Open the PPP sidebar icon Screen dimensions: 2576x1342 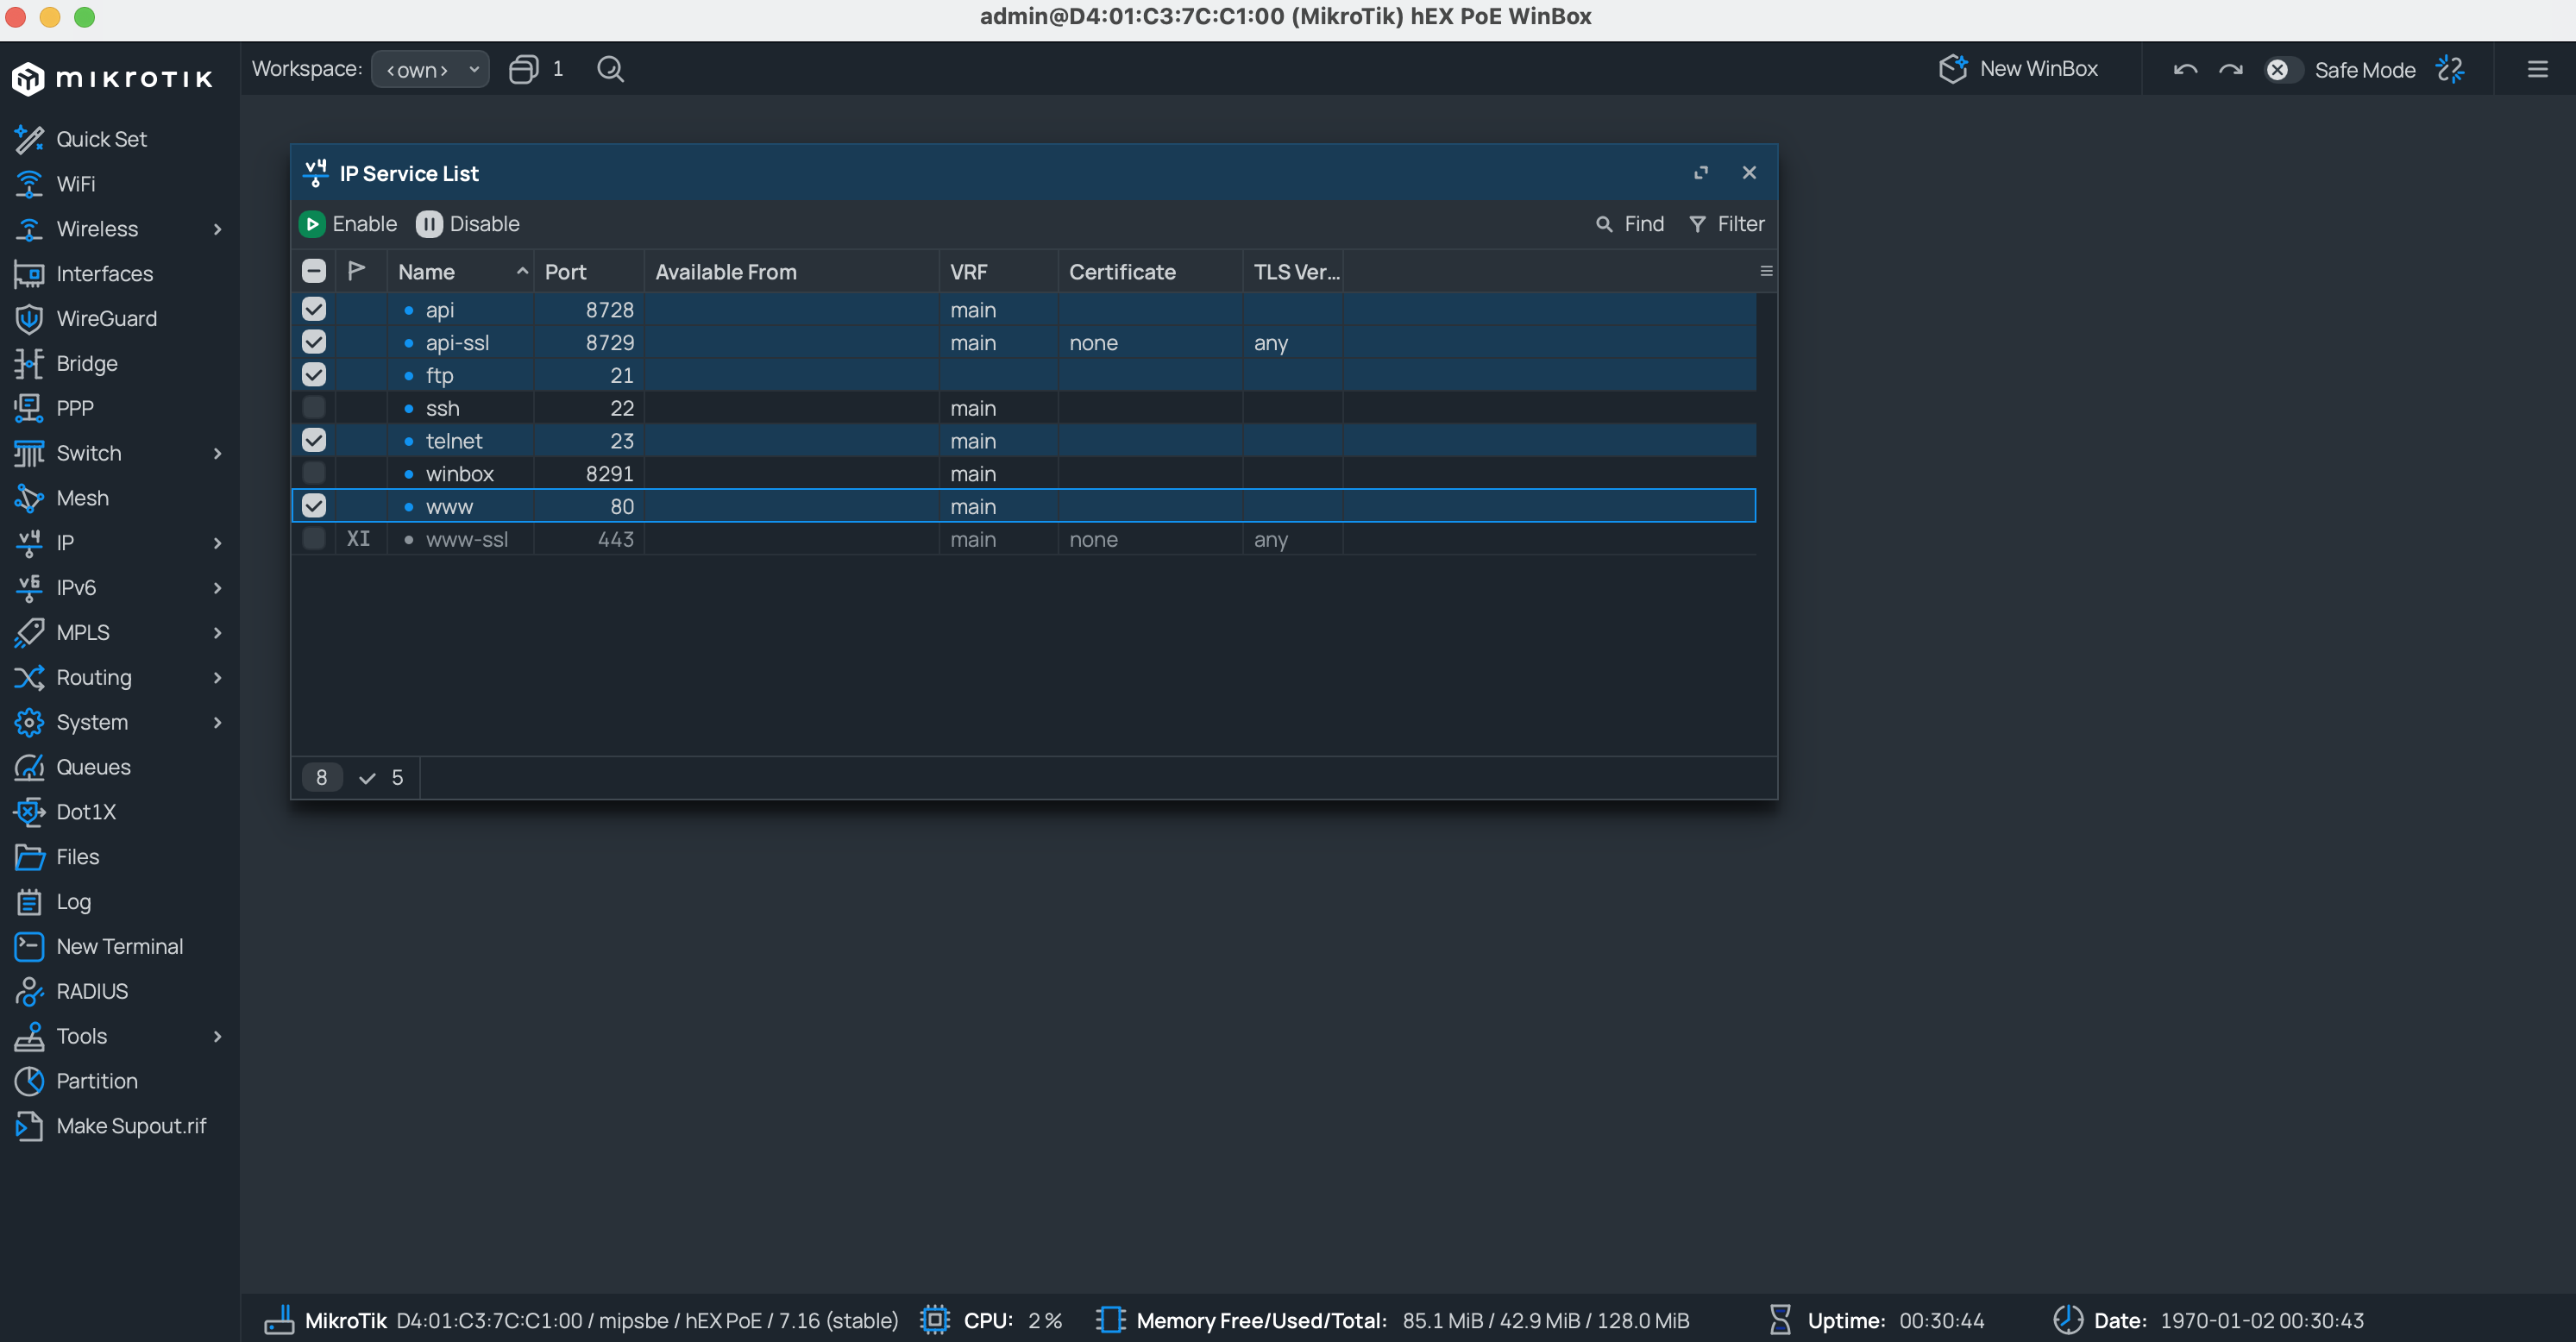click(x=29, y=408)
